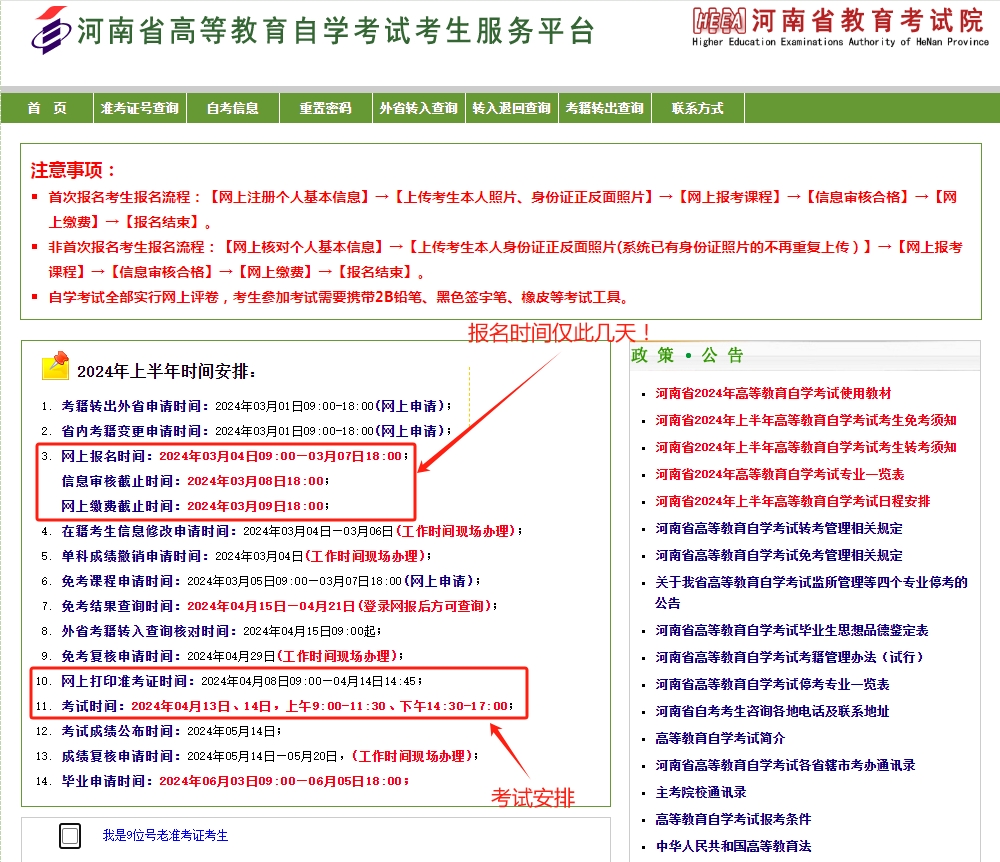Click the platform logo icon at top-left

click(x=52, y=30)
